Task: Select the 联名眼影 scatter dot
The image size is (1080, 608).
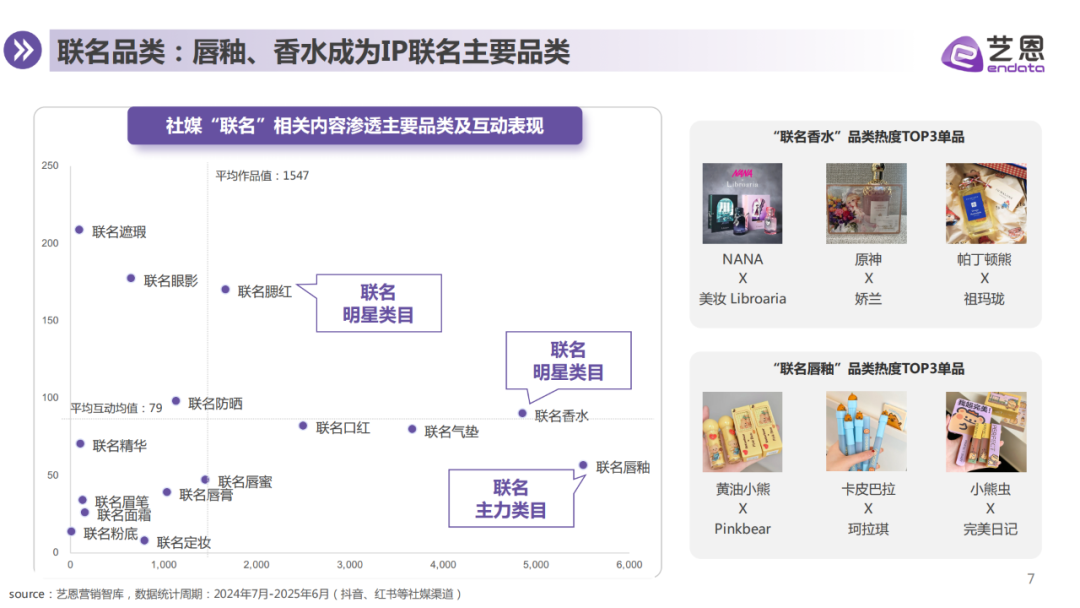Action: [131, 278]
